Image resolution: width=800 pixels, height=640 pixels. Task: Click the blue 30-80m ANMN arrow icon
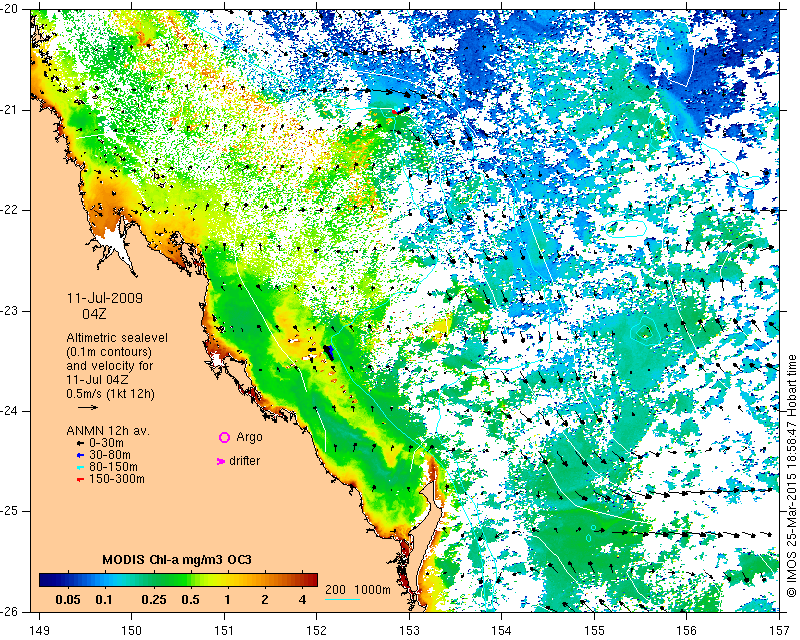tap(80, 455)
